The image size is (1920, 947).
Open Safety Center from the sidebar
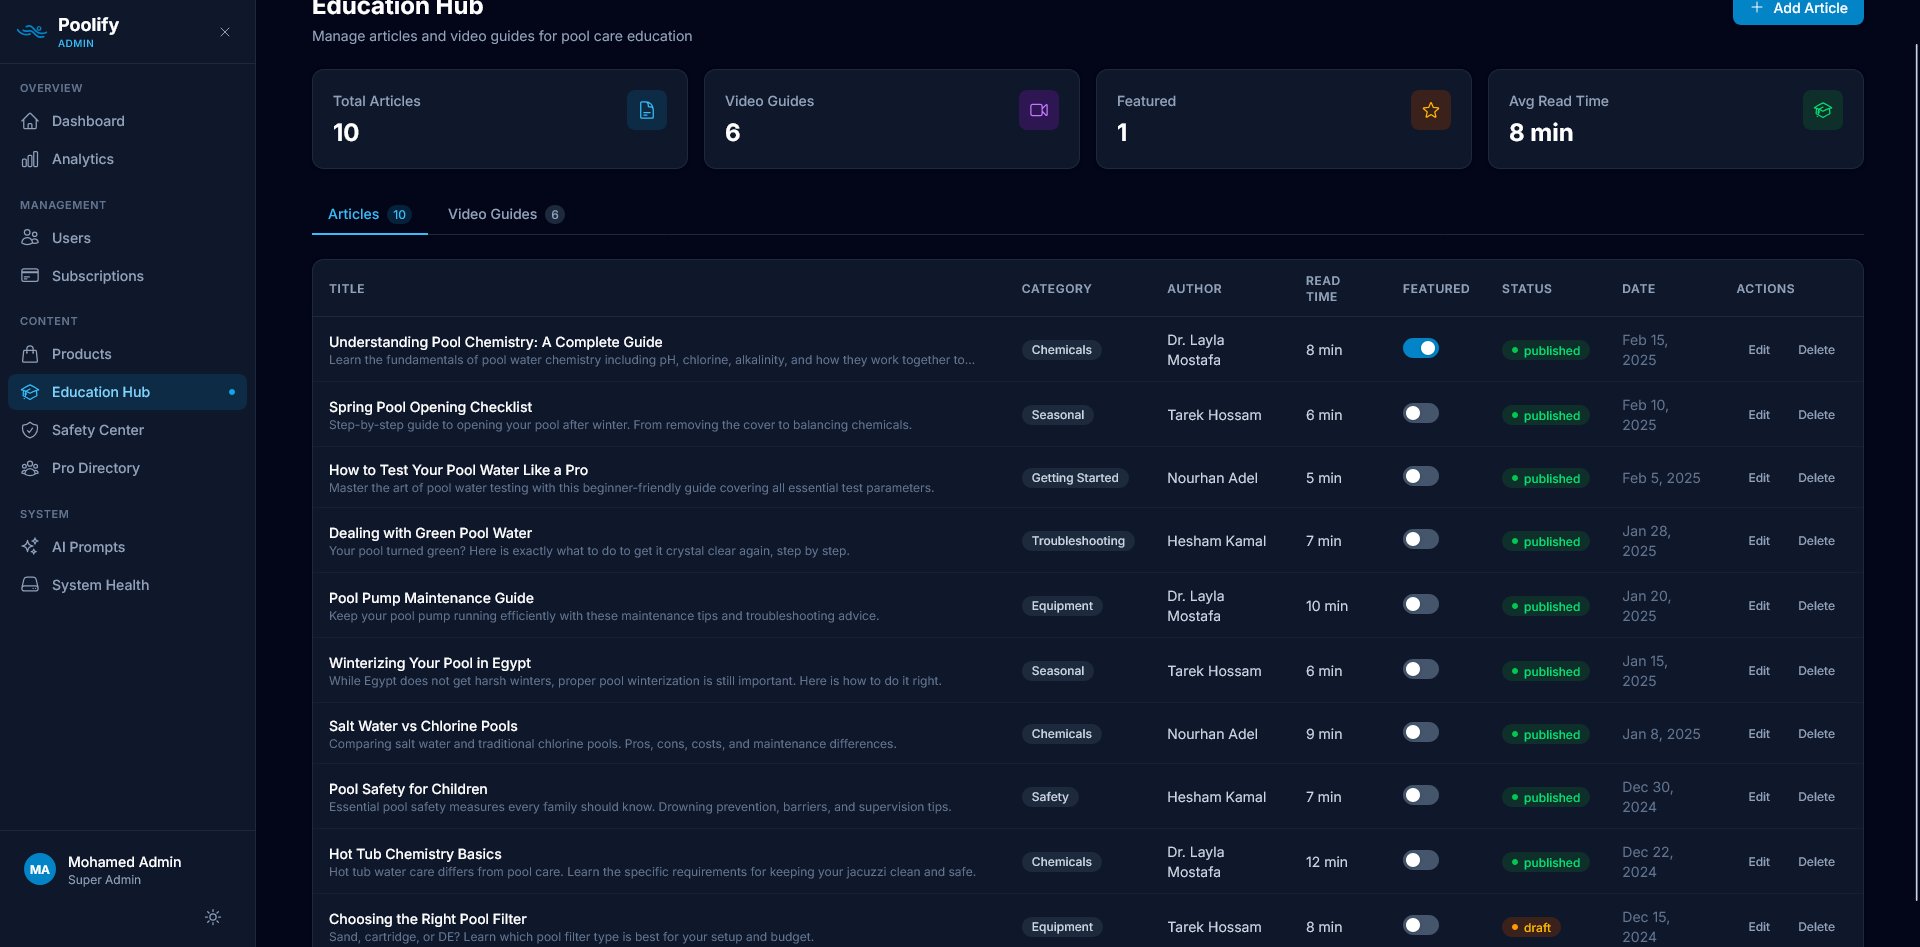click(x=127, y=430)
